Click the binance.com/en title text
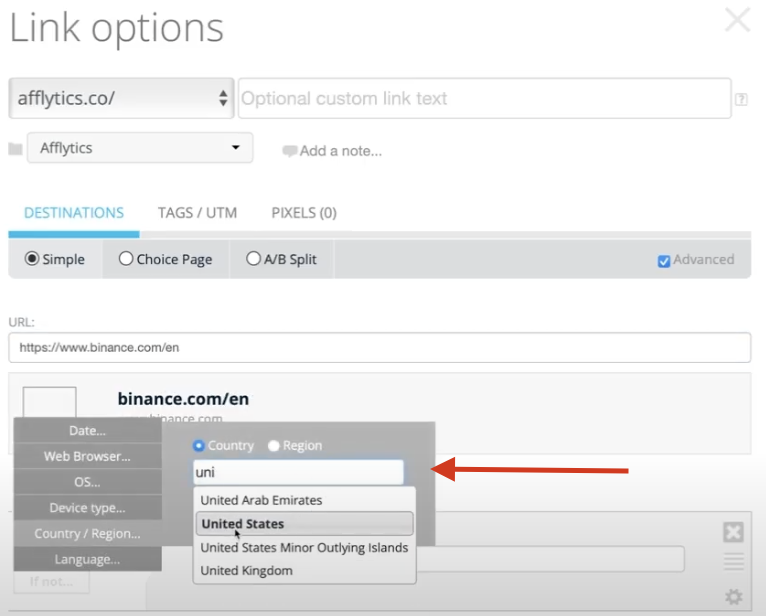Viewport: 766px width, 616px height. (x=183, y=399)
